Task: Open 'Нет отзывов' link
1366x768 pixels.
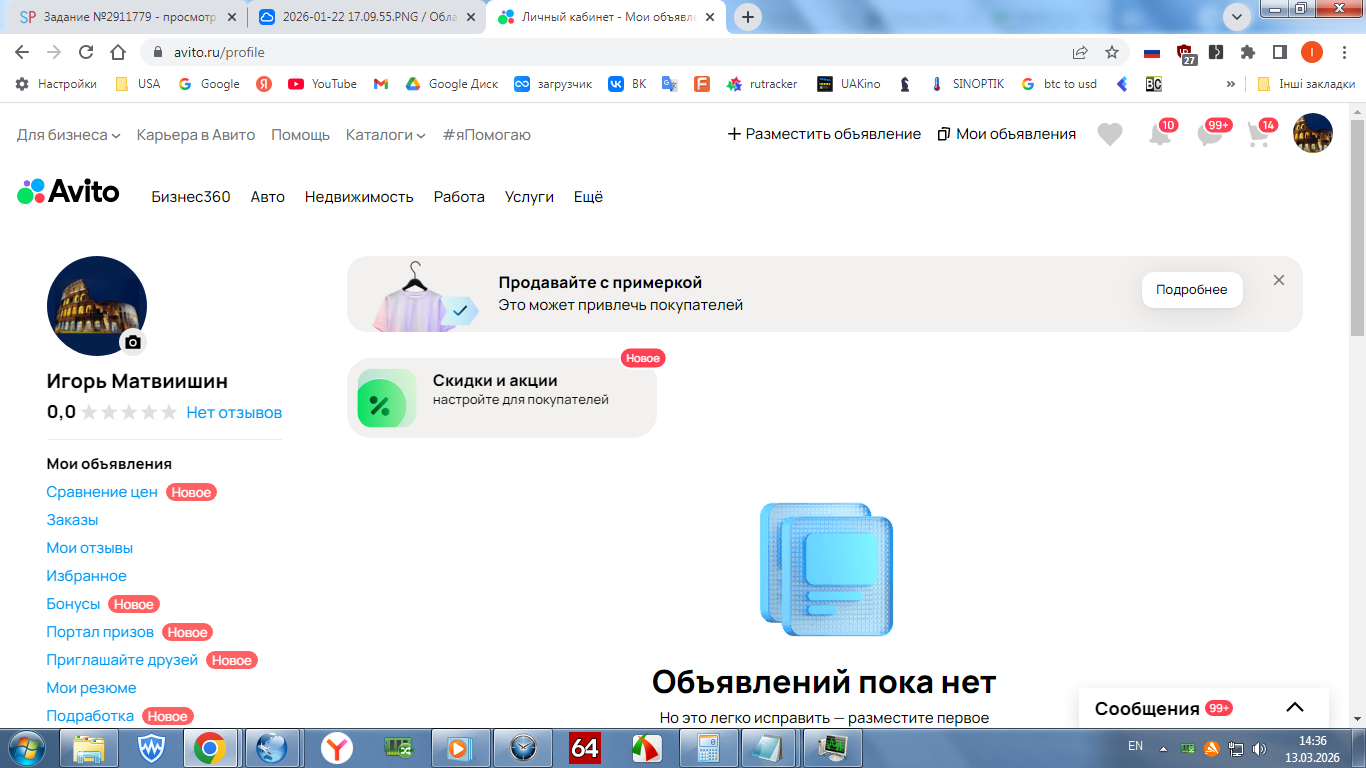Action: click(234, 412)
